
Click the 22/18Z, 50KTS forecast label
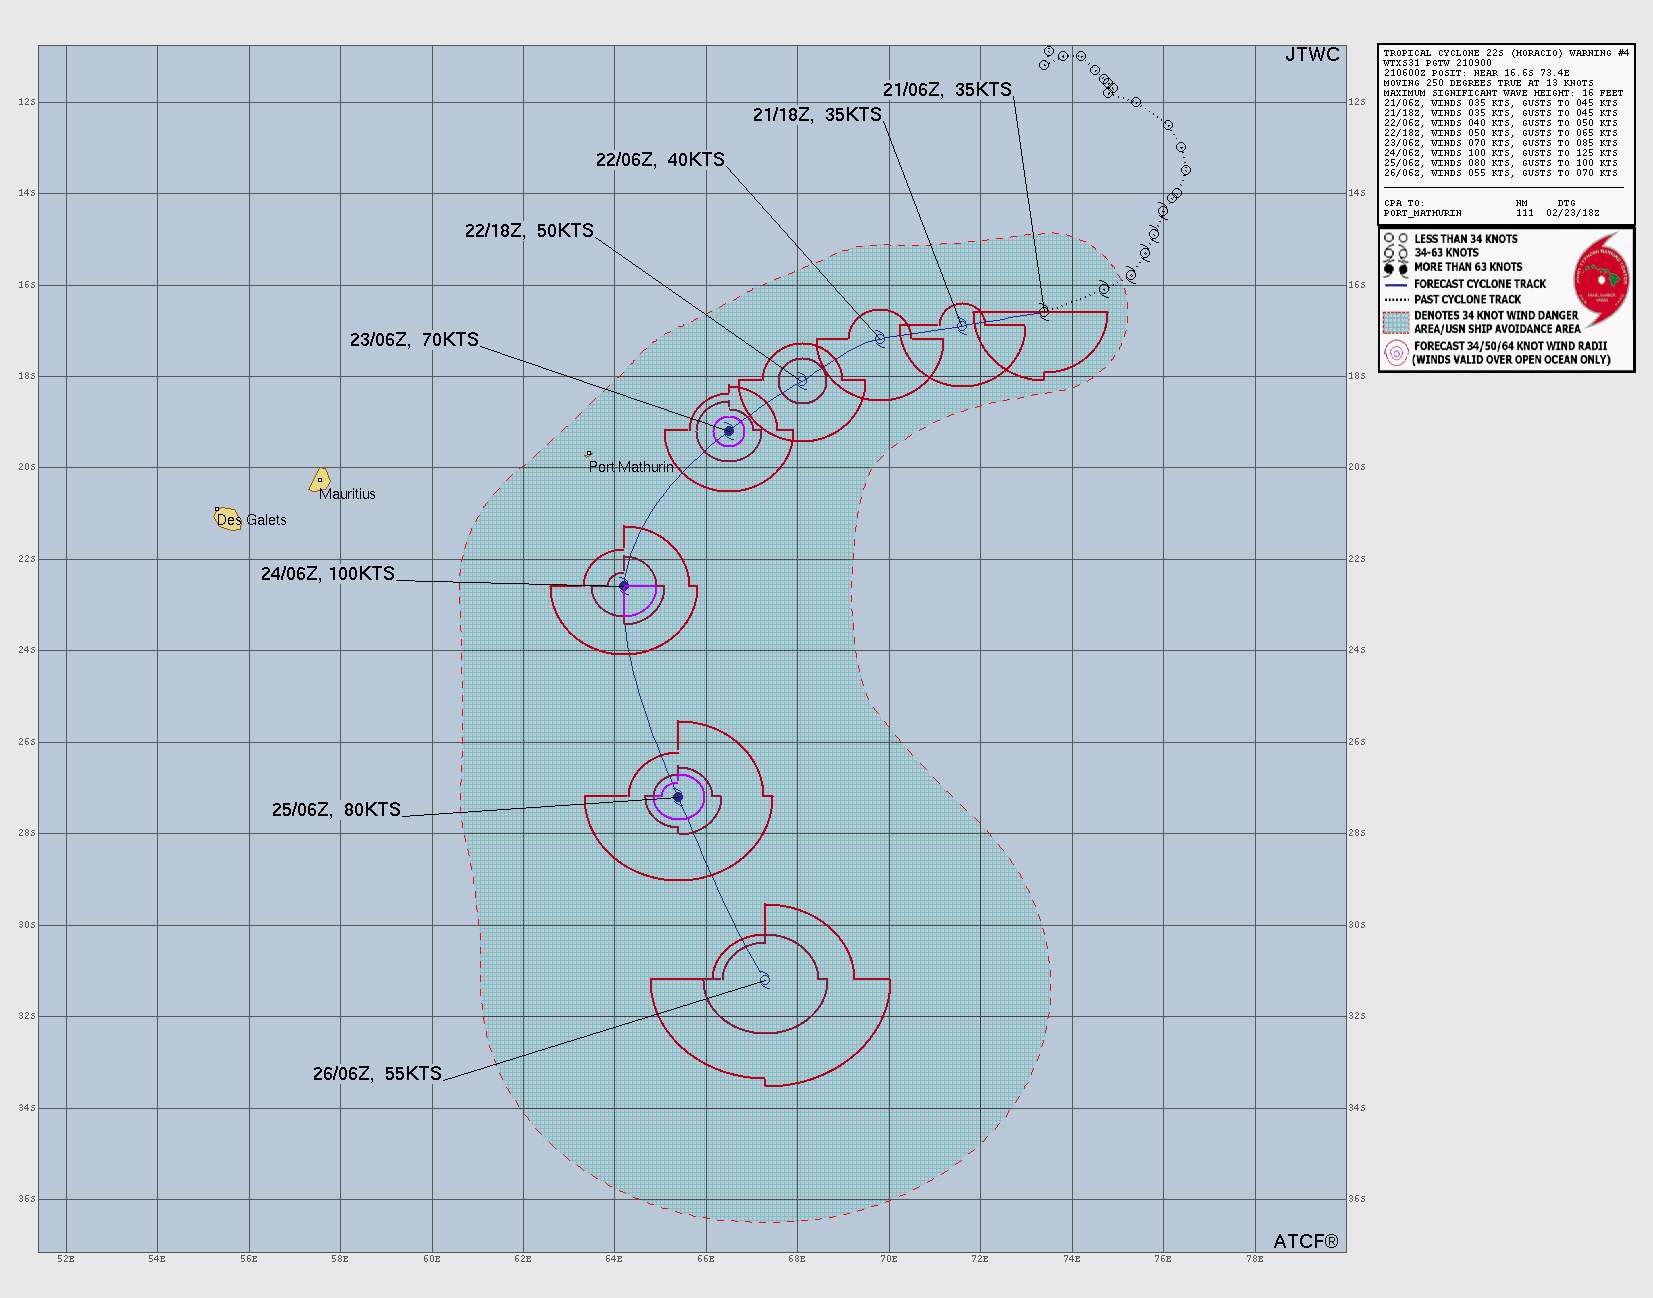[x=529, y=231]
